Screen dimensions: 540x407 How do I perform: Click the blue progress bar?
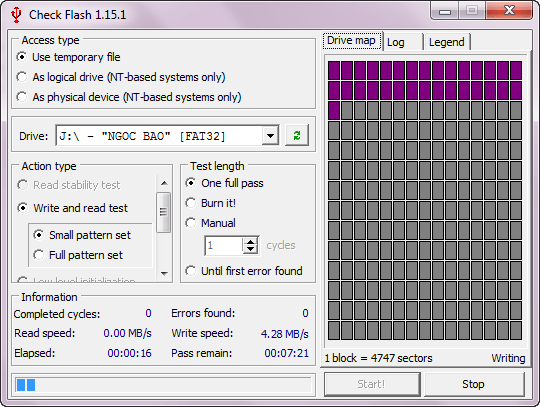point(163,385)
